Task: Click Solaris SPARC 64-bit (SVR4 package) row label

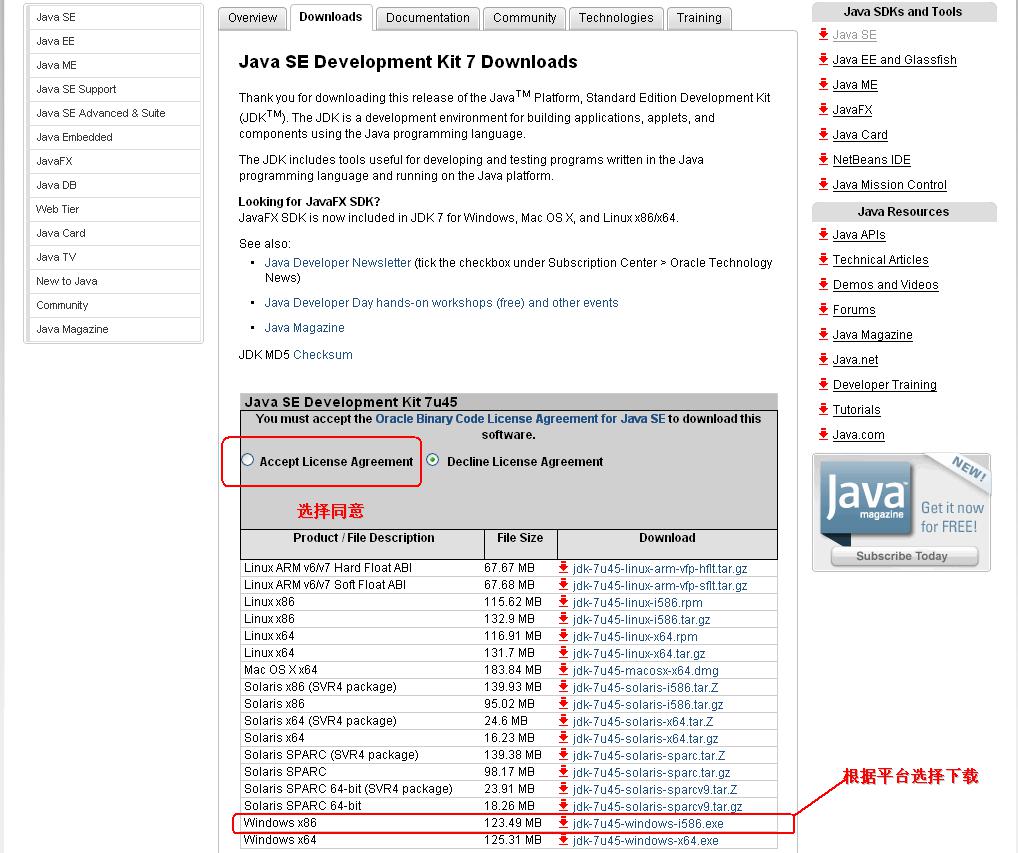Action: (348, 789)
